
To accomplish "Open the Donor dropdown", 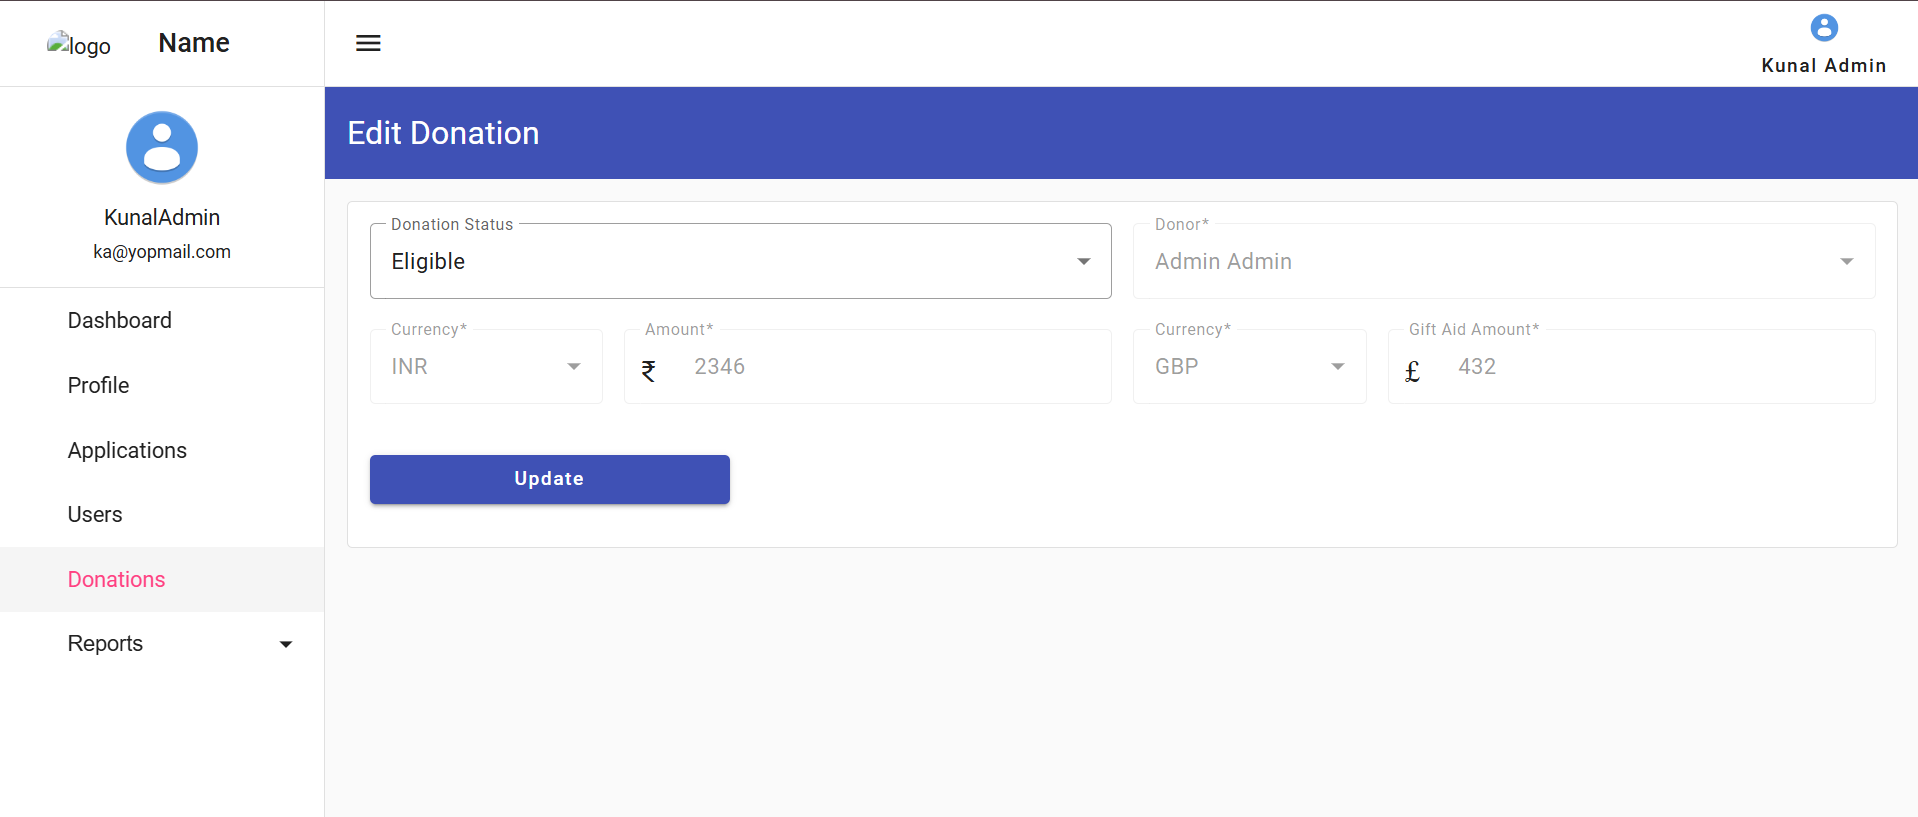I will (1503, 261).
